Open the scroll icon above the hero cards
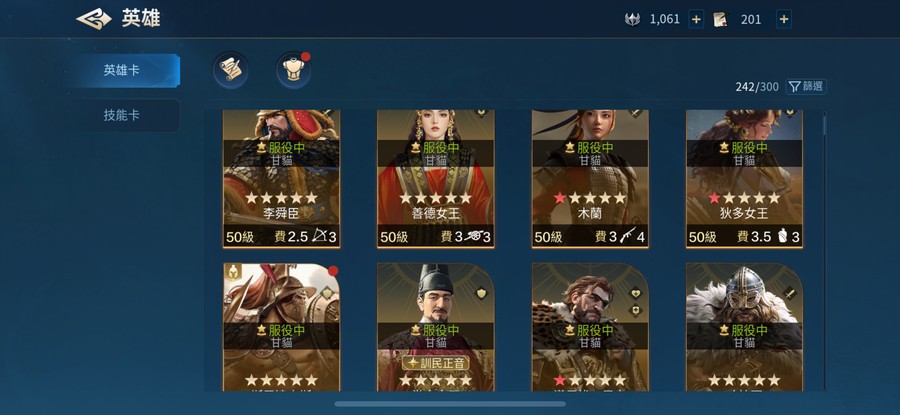This screenshot has width=900, height=415. [x=231, y=69]
